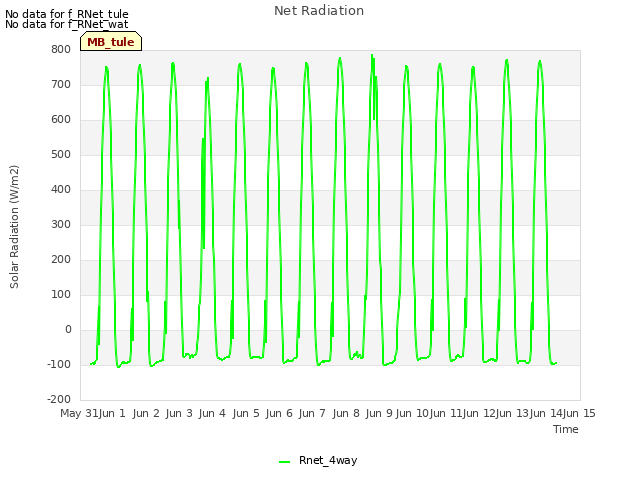Click the 0 y-axis tick label
Screen dimensions: 640x480
pyautogui.click(x=68, y=330)
